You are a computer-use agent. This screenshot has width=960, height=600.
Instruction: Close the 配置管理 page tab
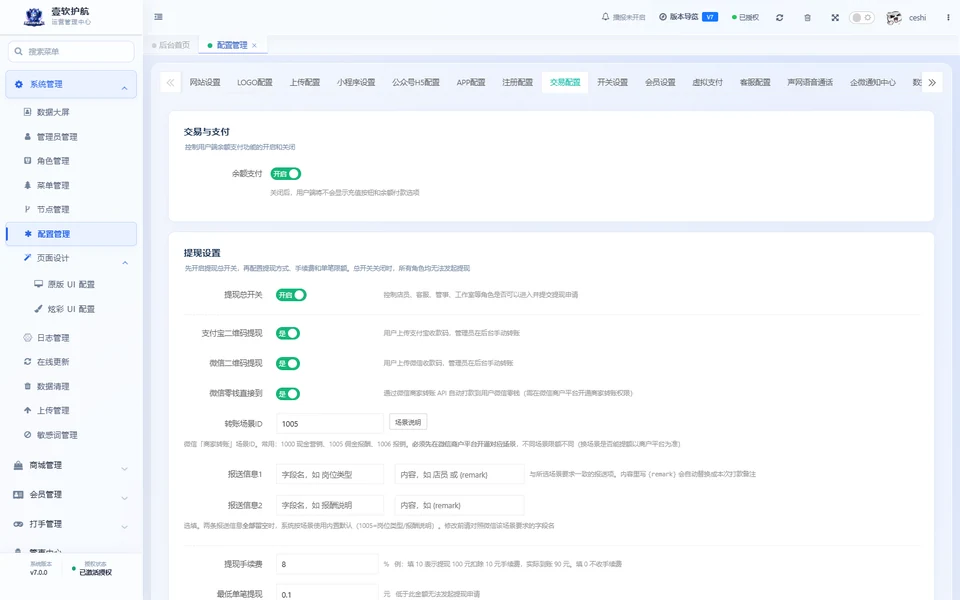click(254, 45)
